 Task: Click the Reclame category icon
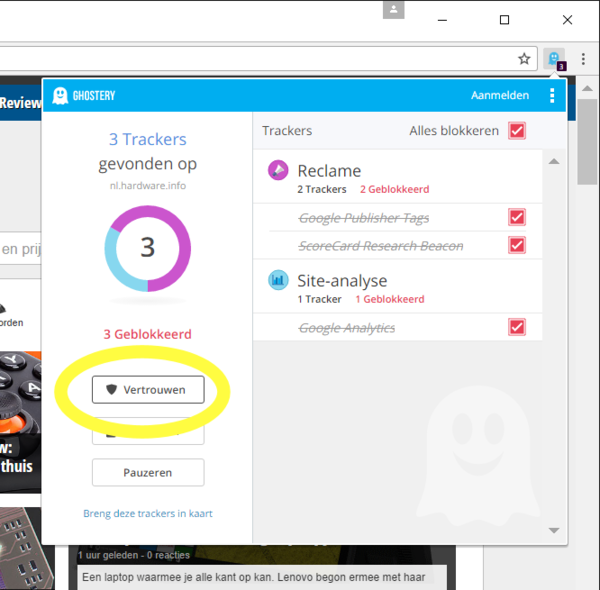point(278,170)
